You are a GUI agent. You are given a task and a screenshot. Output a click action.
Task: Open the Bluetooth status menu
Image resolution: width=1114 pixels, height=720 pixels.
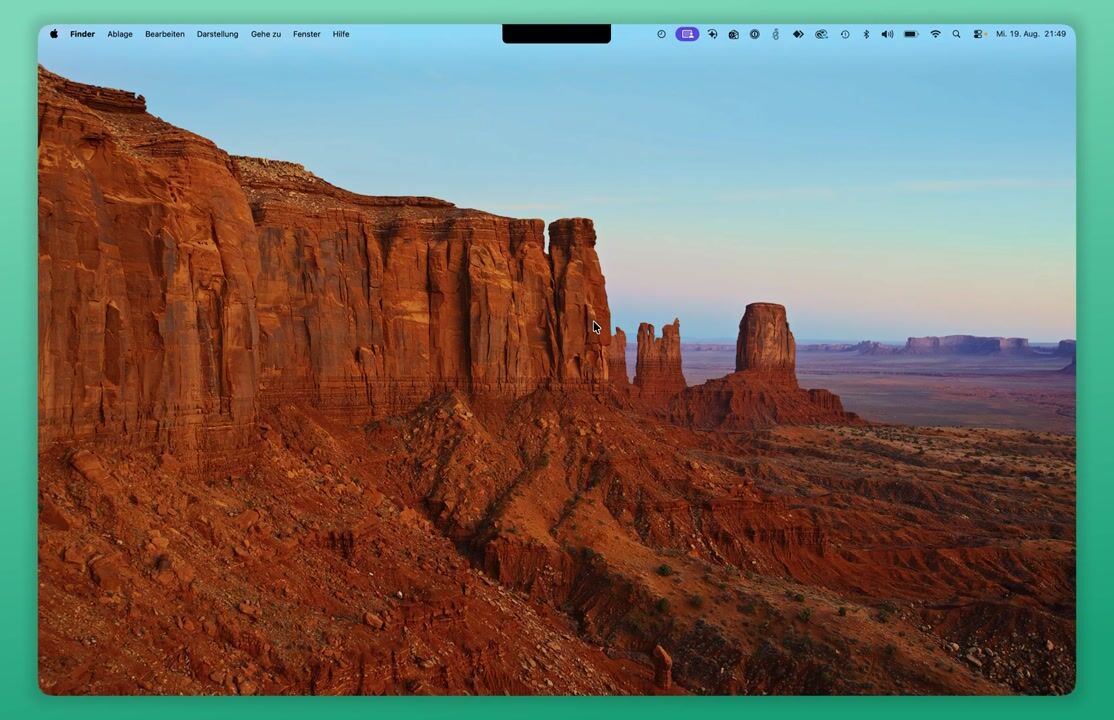tap(866, 33)
